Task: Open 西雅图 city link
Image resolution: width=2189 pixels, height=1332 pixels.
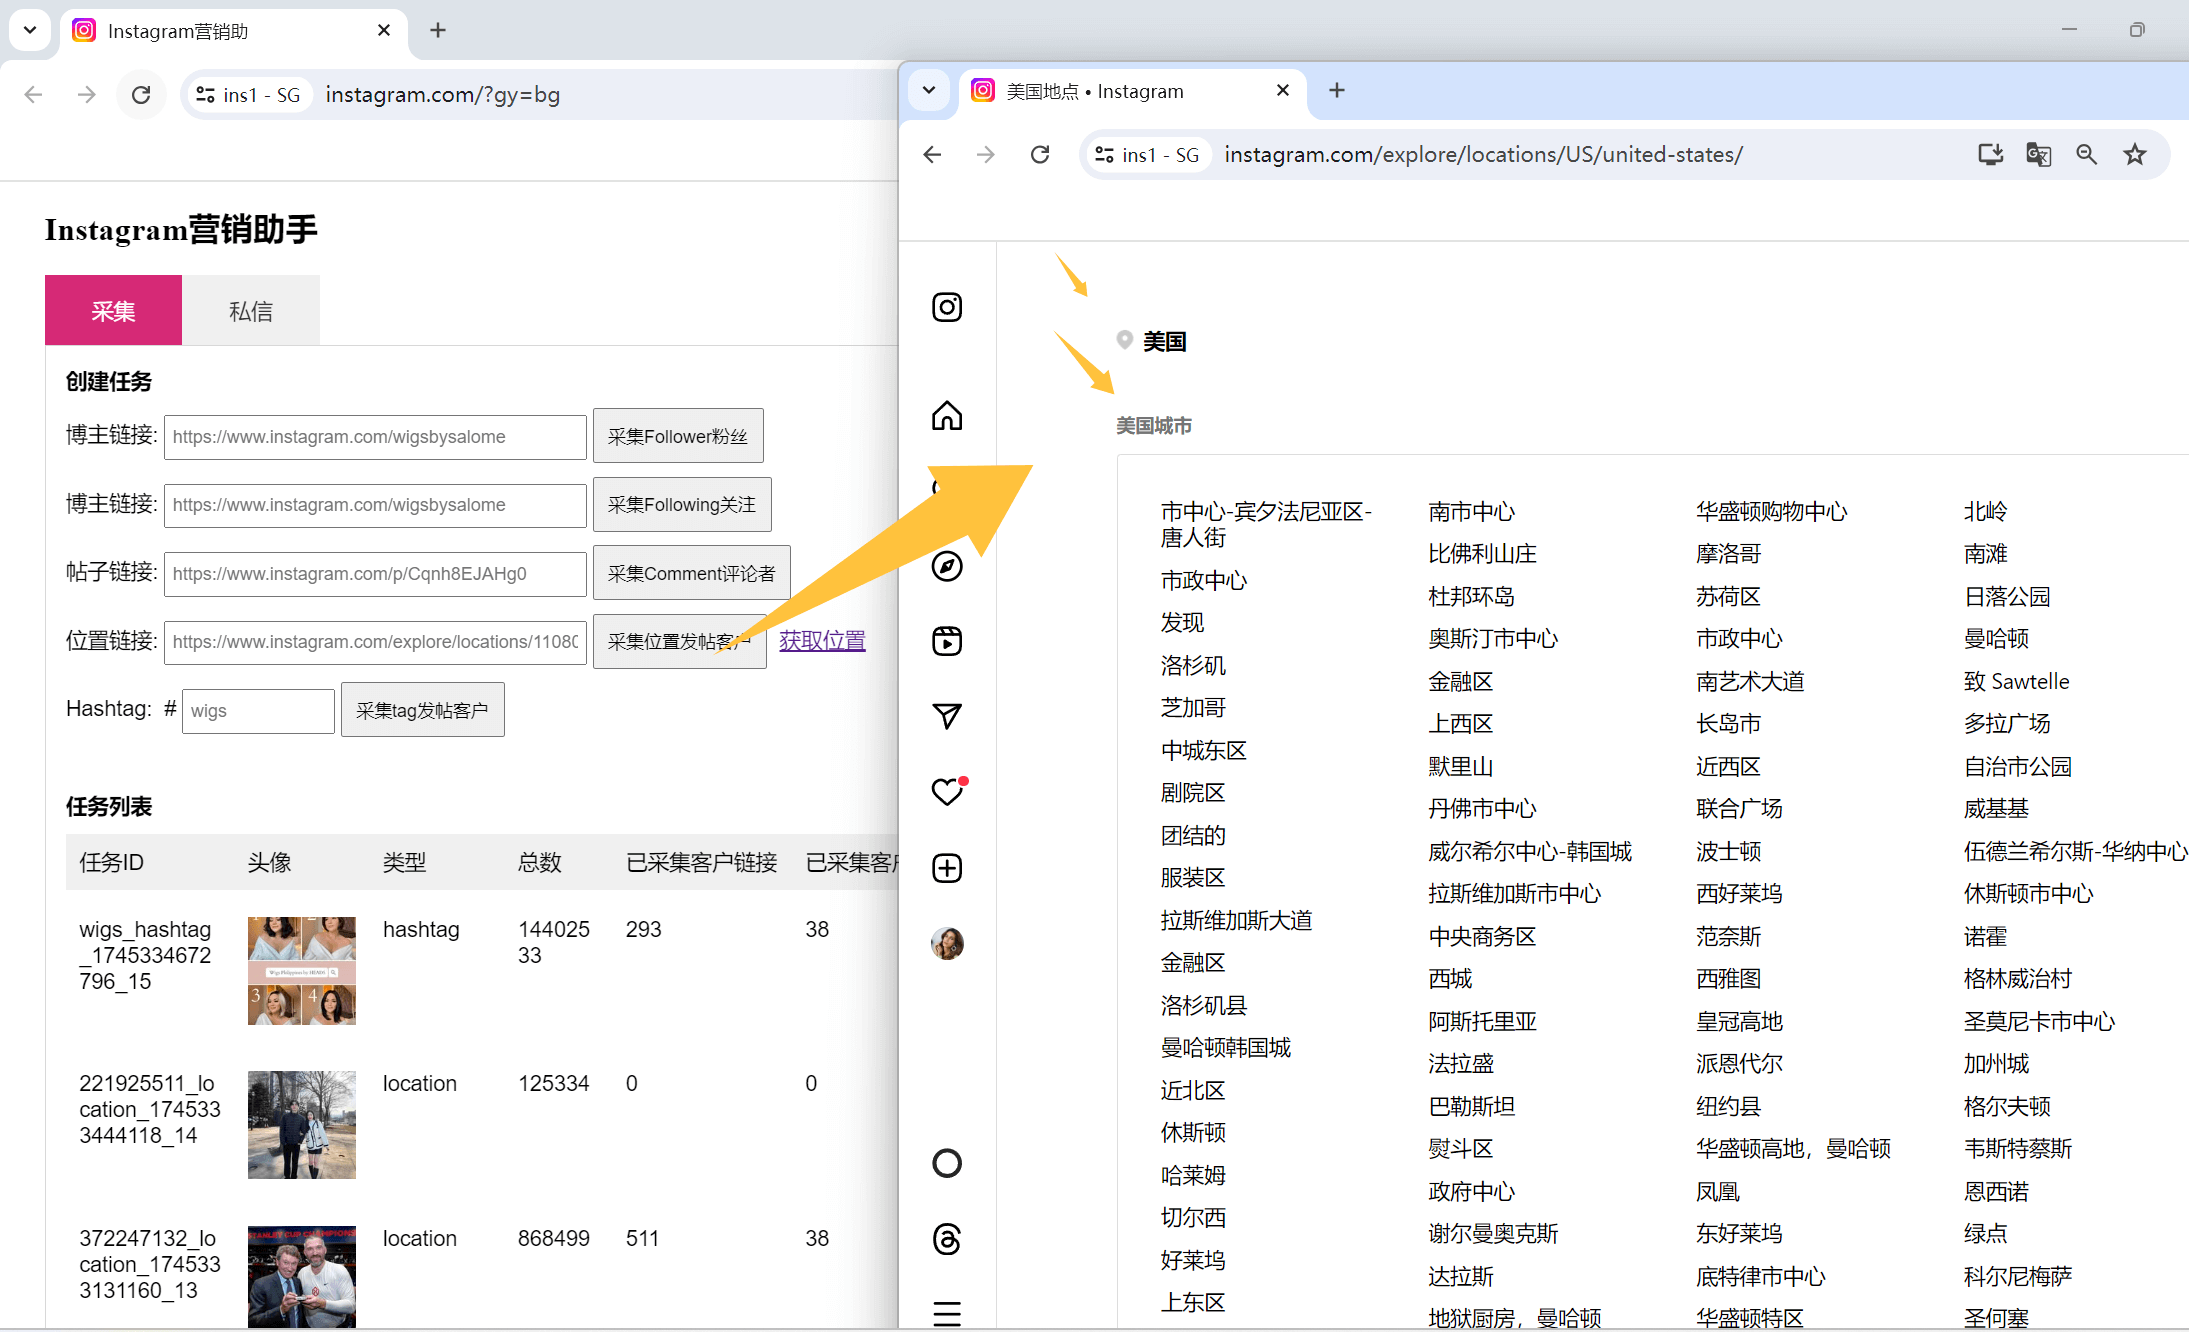Action: 1728,979
